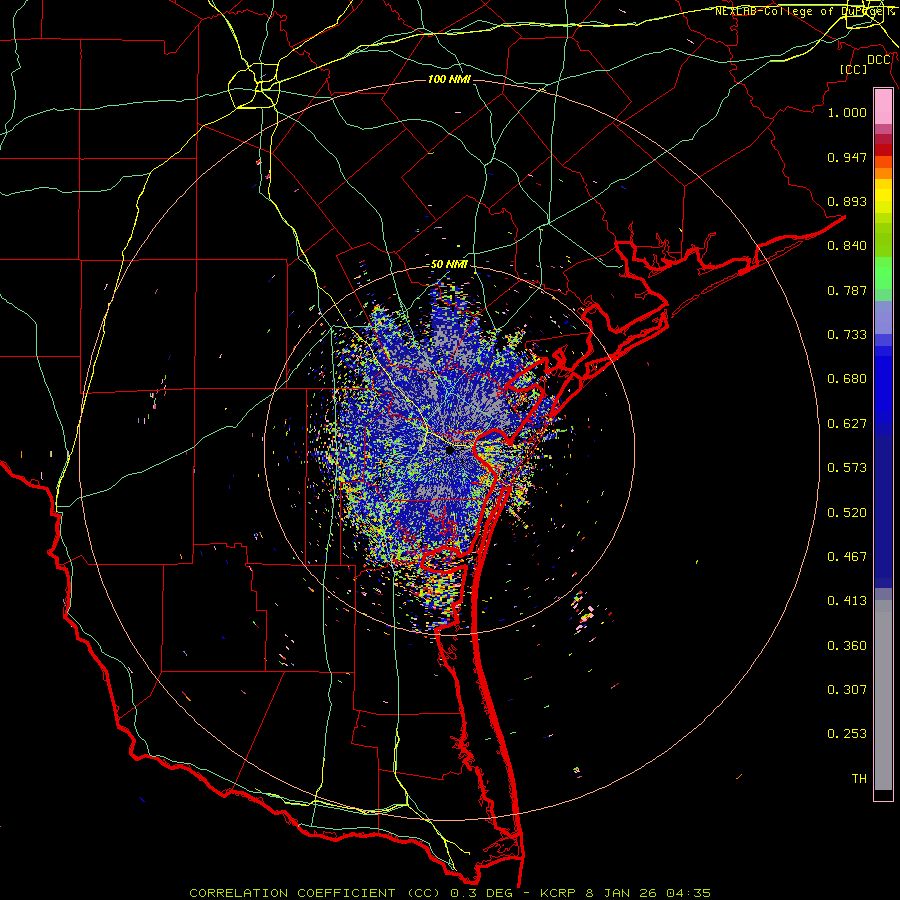Viewport: 900px width, 900px height.
Task: Click the '0.733' legend value
Action: tap(847, 335)
